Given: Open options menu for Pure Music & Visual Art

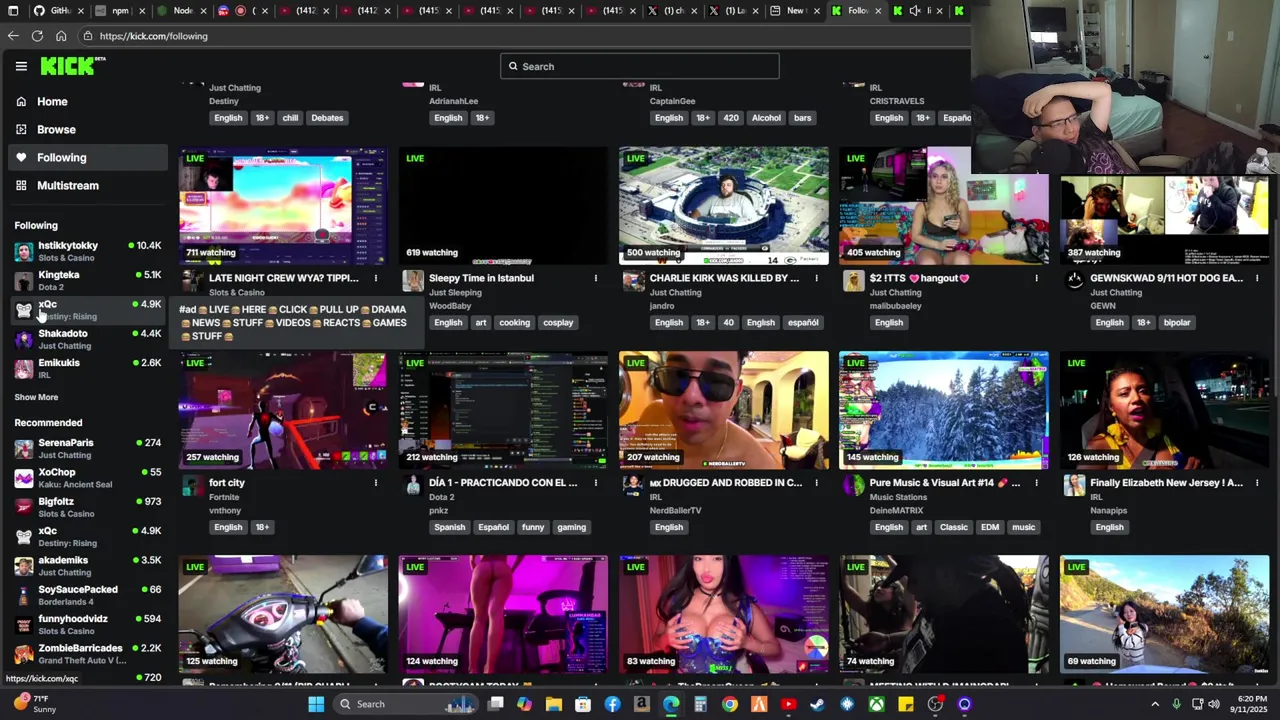Looking at the screenshot, I should point(1036,483).
